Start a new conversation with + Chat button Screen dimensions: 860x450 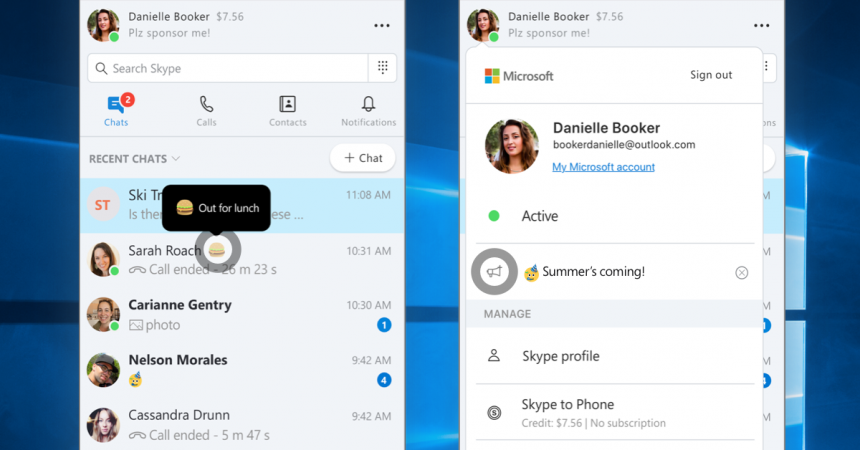363,158
